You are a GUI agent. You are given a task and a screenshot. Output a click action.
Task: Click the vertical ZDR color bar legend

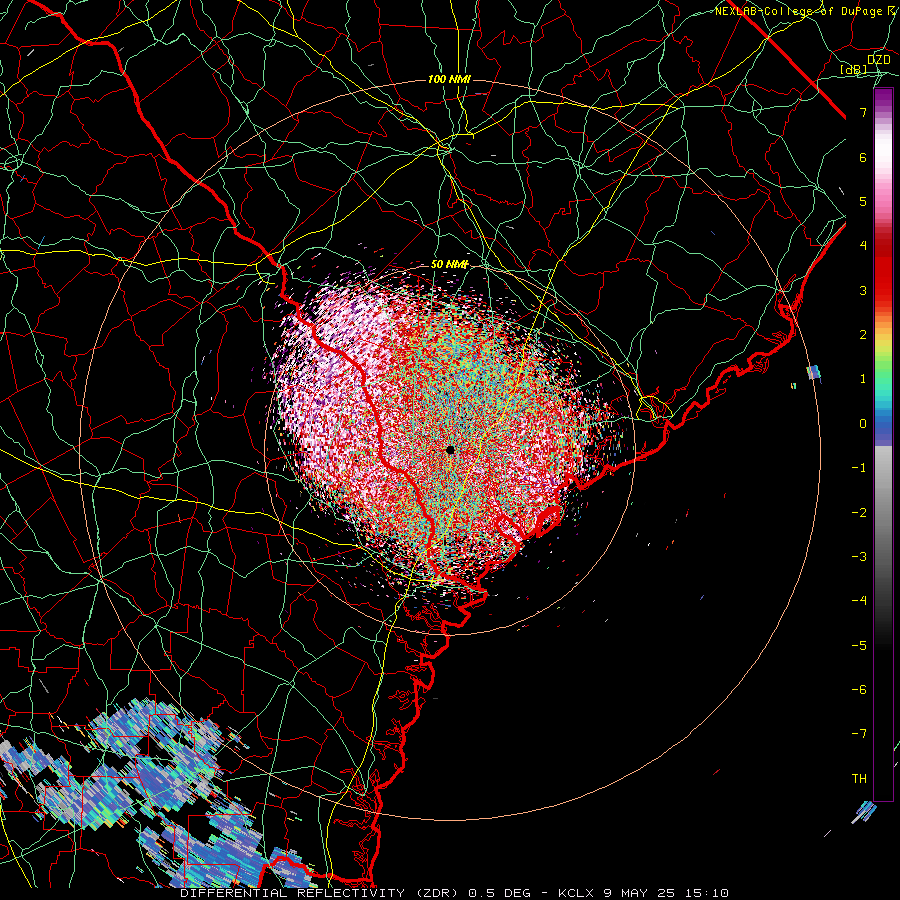click(883, 444)
